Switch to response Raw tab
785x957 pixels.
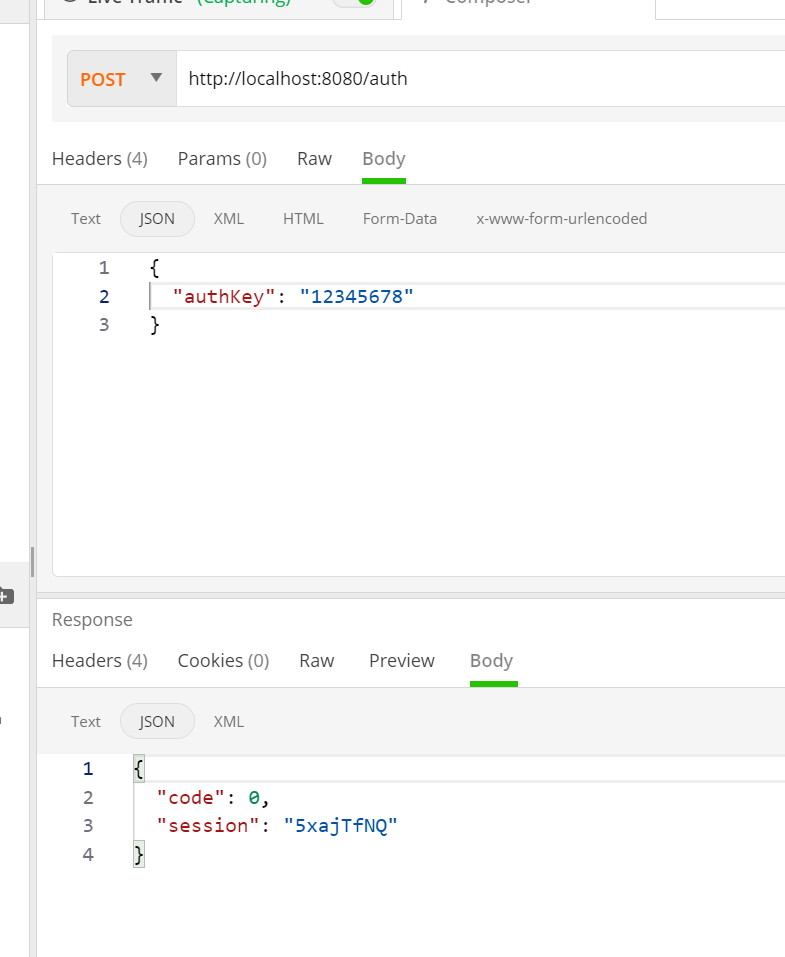[x=317, y=661]
